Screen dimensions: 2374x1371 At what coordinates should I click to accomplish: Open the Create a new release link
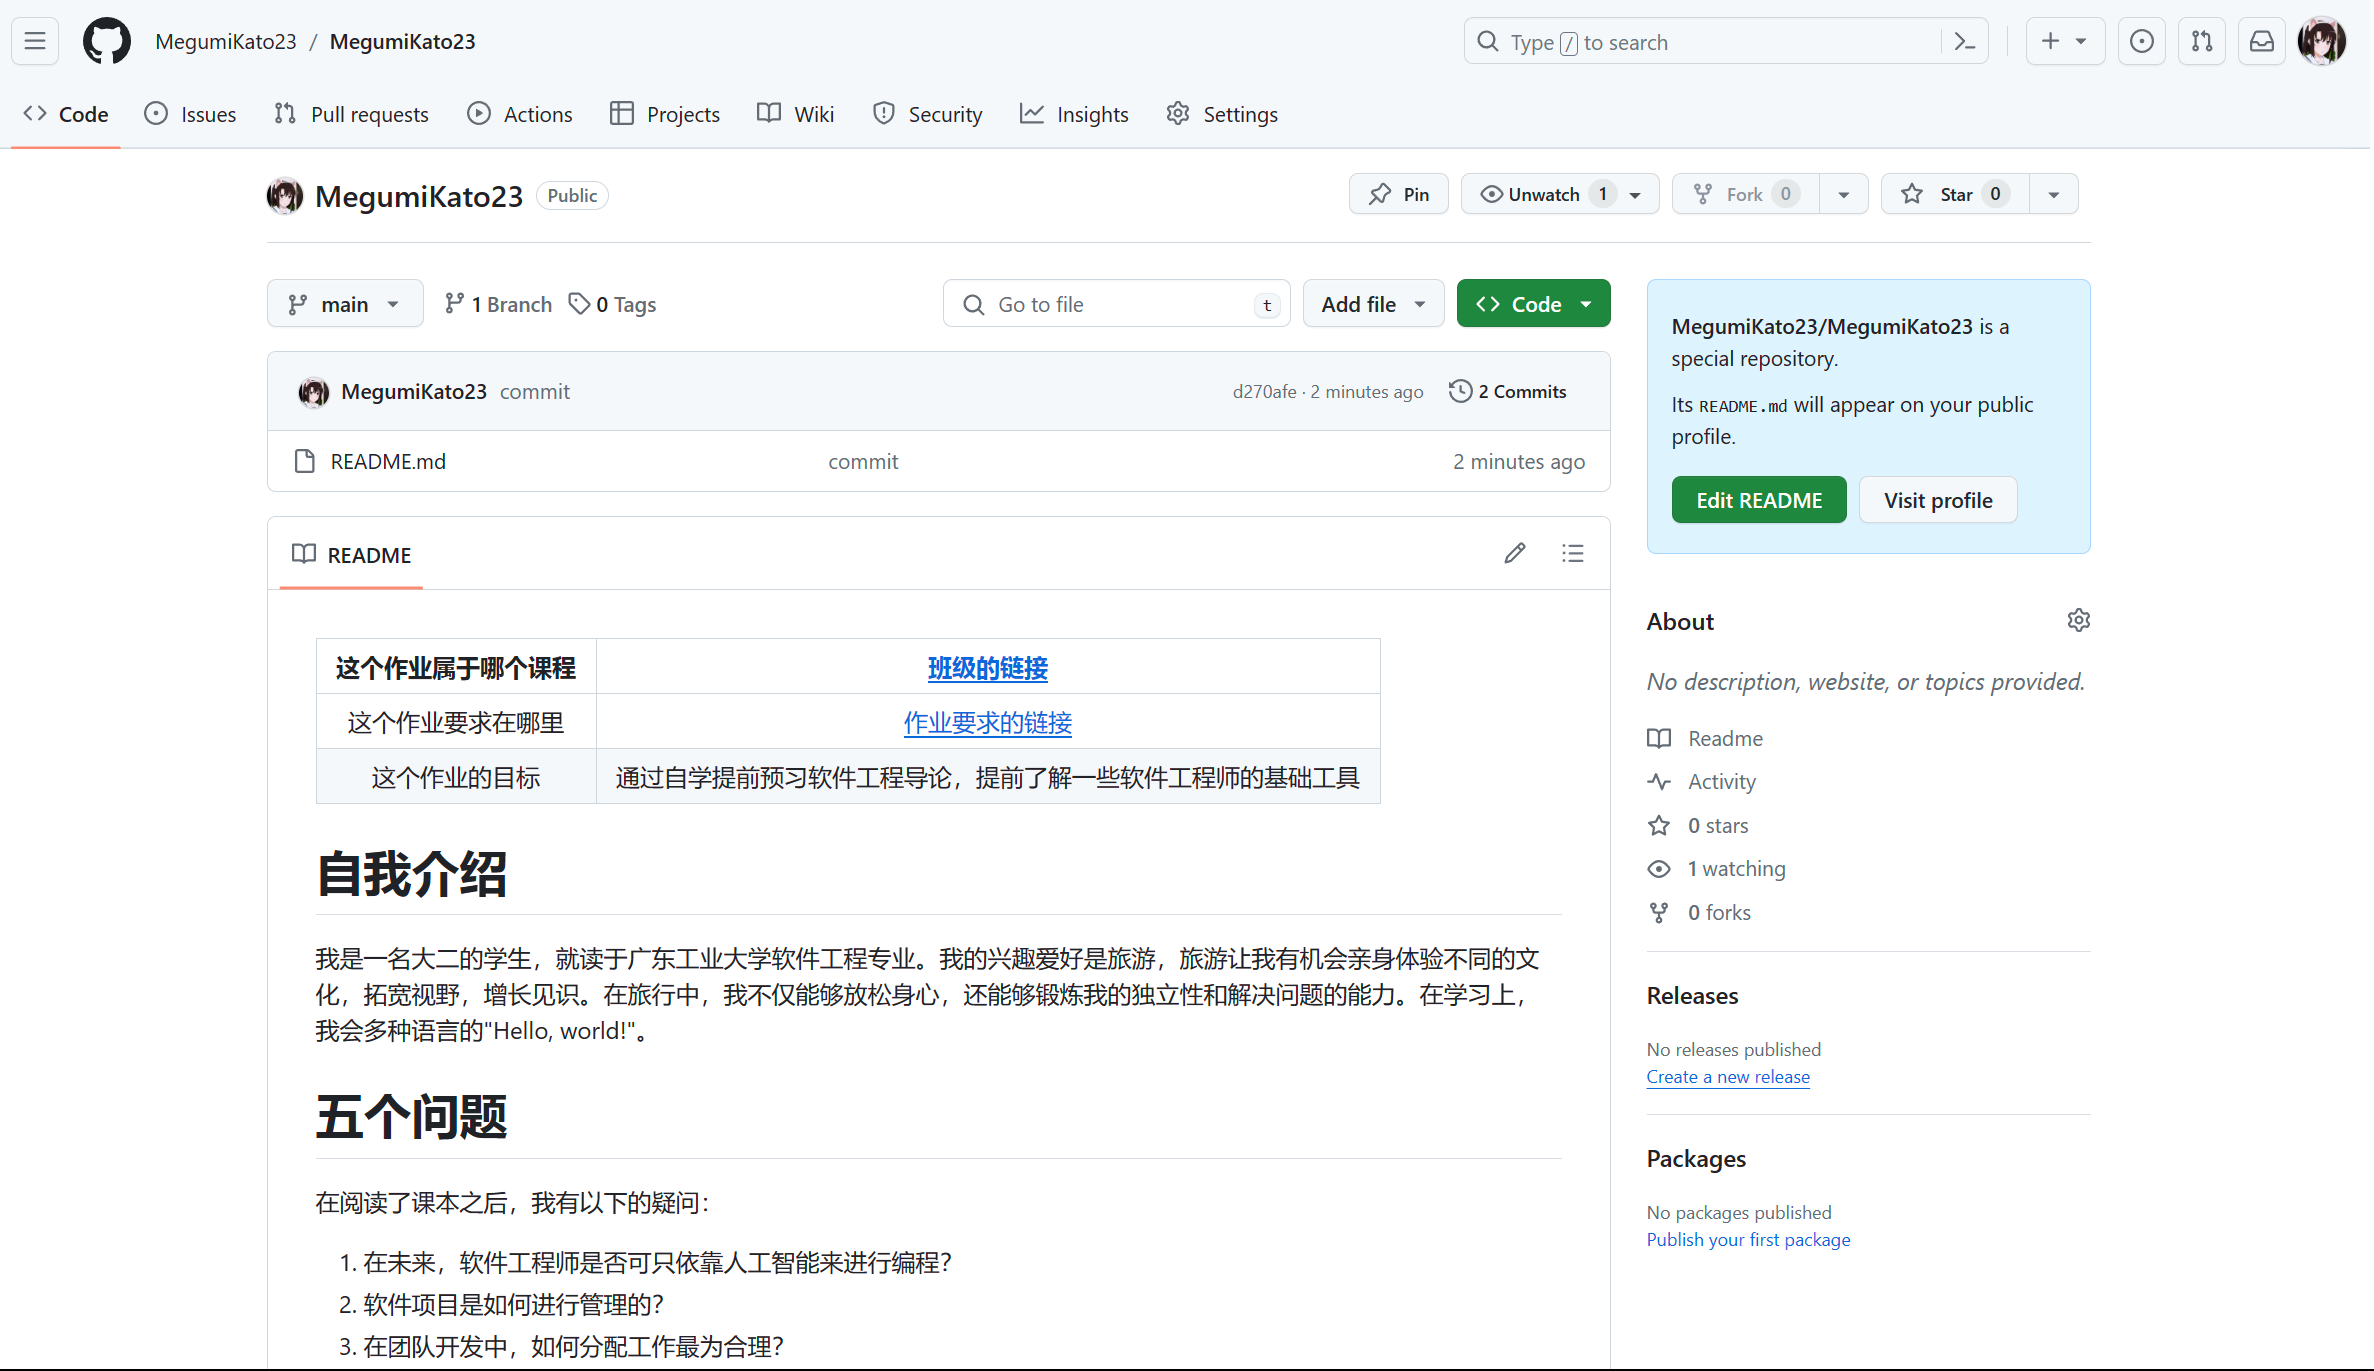(x=1727, y=1077)
